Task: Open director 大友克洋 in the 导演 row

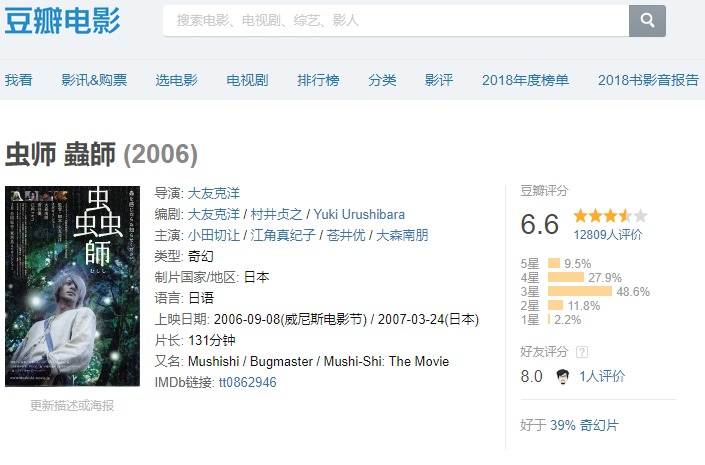Action: coord(214,193)
